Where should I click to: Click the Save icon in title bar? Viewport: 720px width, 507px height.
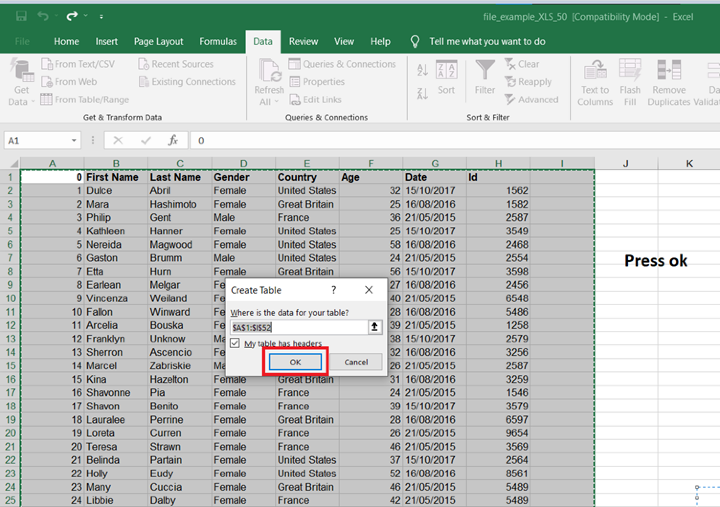(21, 16)
